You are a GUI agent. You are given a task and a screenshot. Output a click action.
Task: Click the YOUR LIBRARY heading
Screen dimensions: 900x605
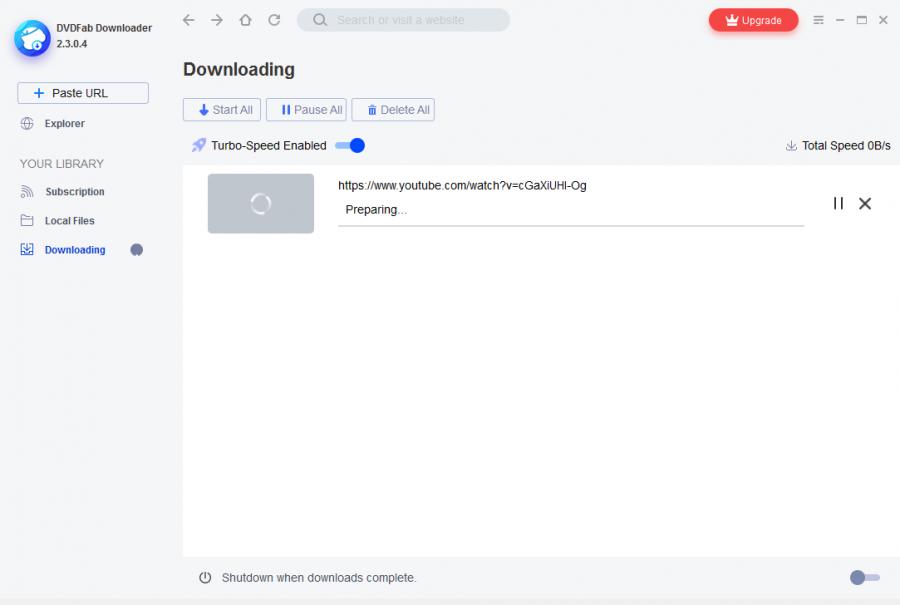(x=62, y=164)
